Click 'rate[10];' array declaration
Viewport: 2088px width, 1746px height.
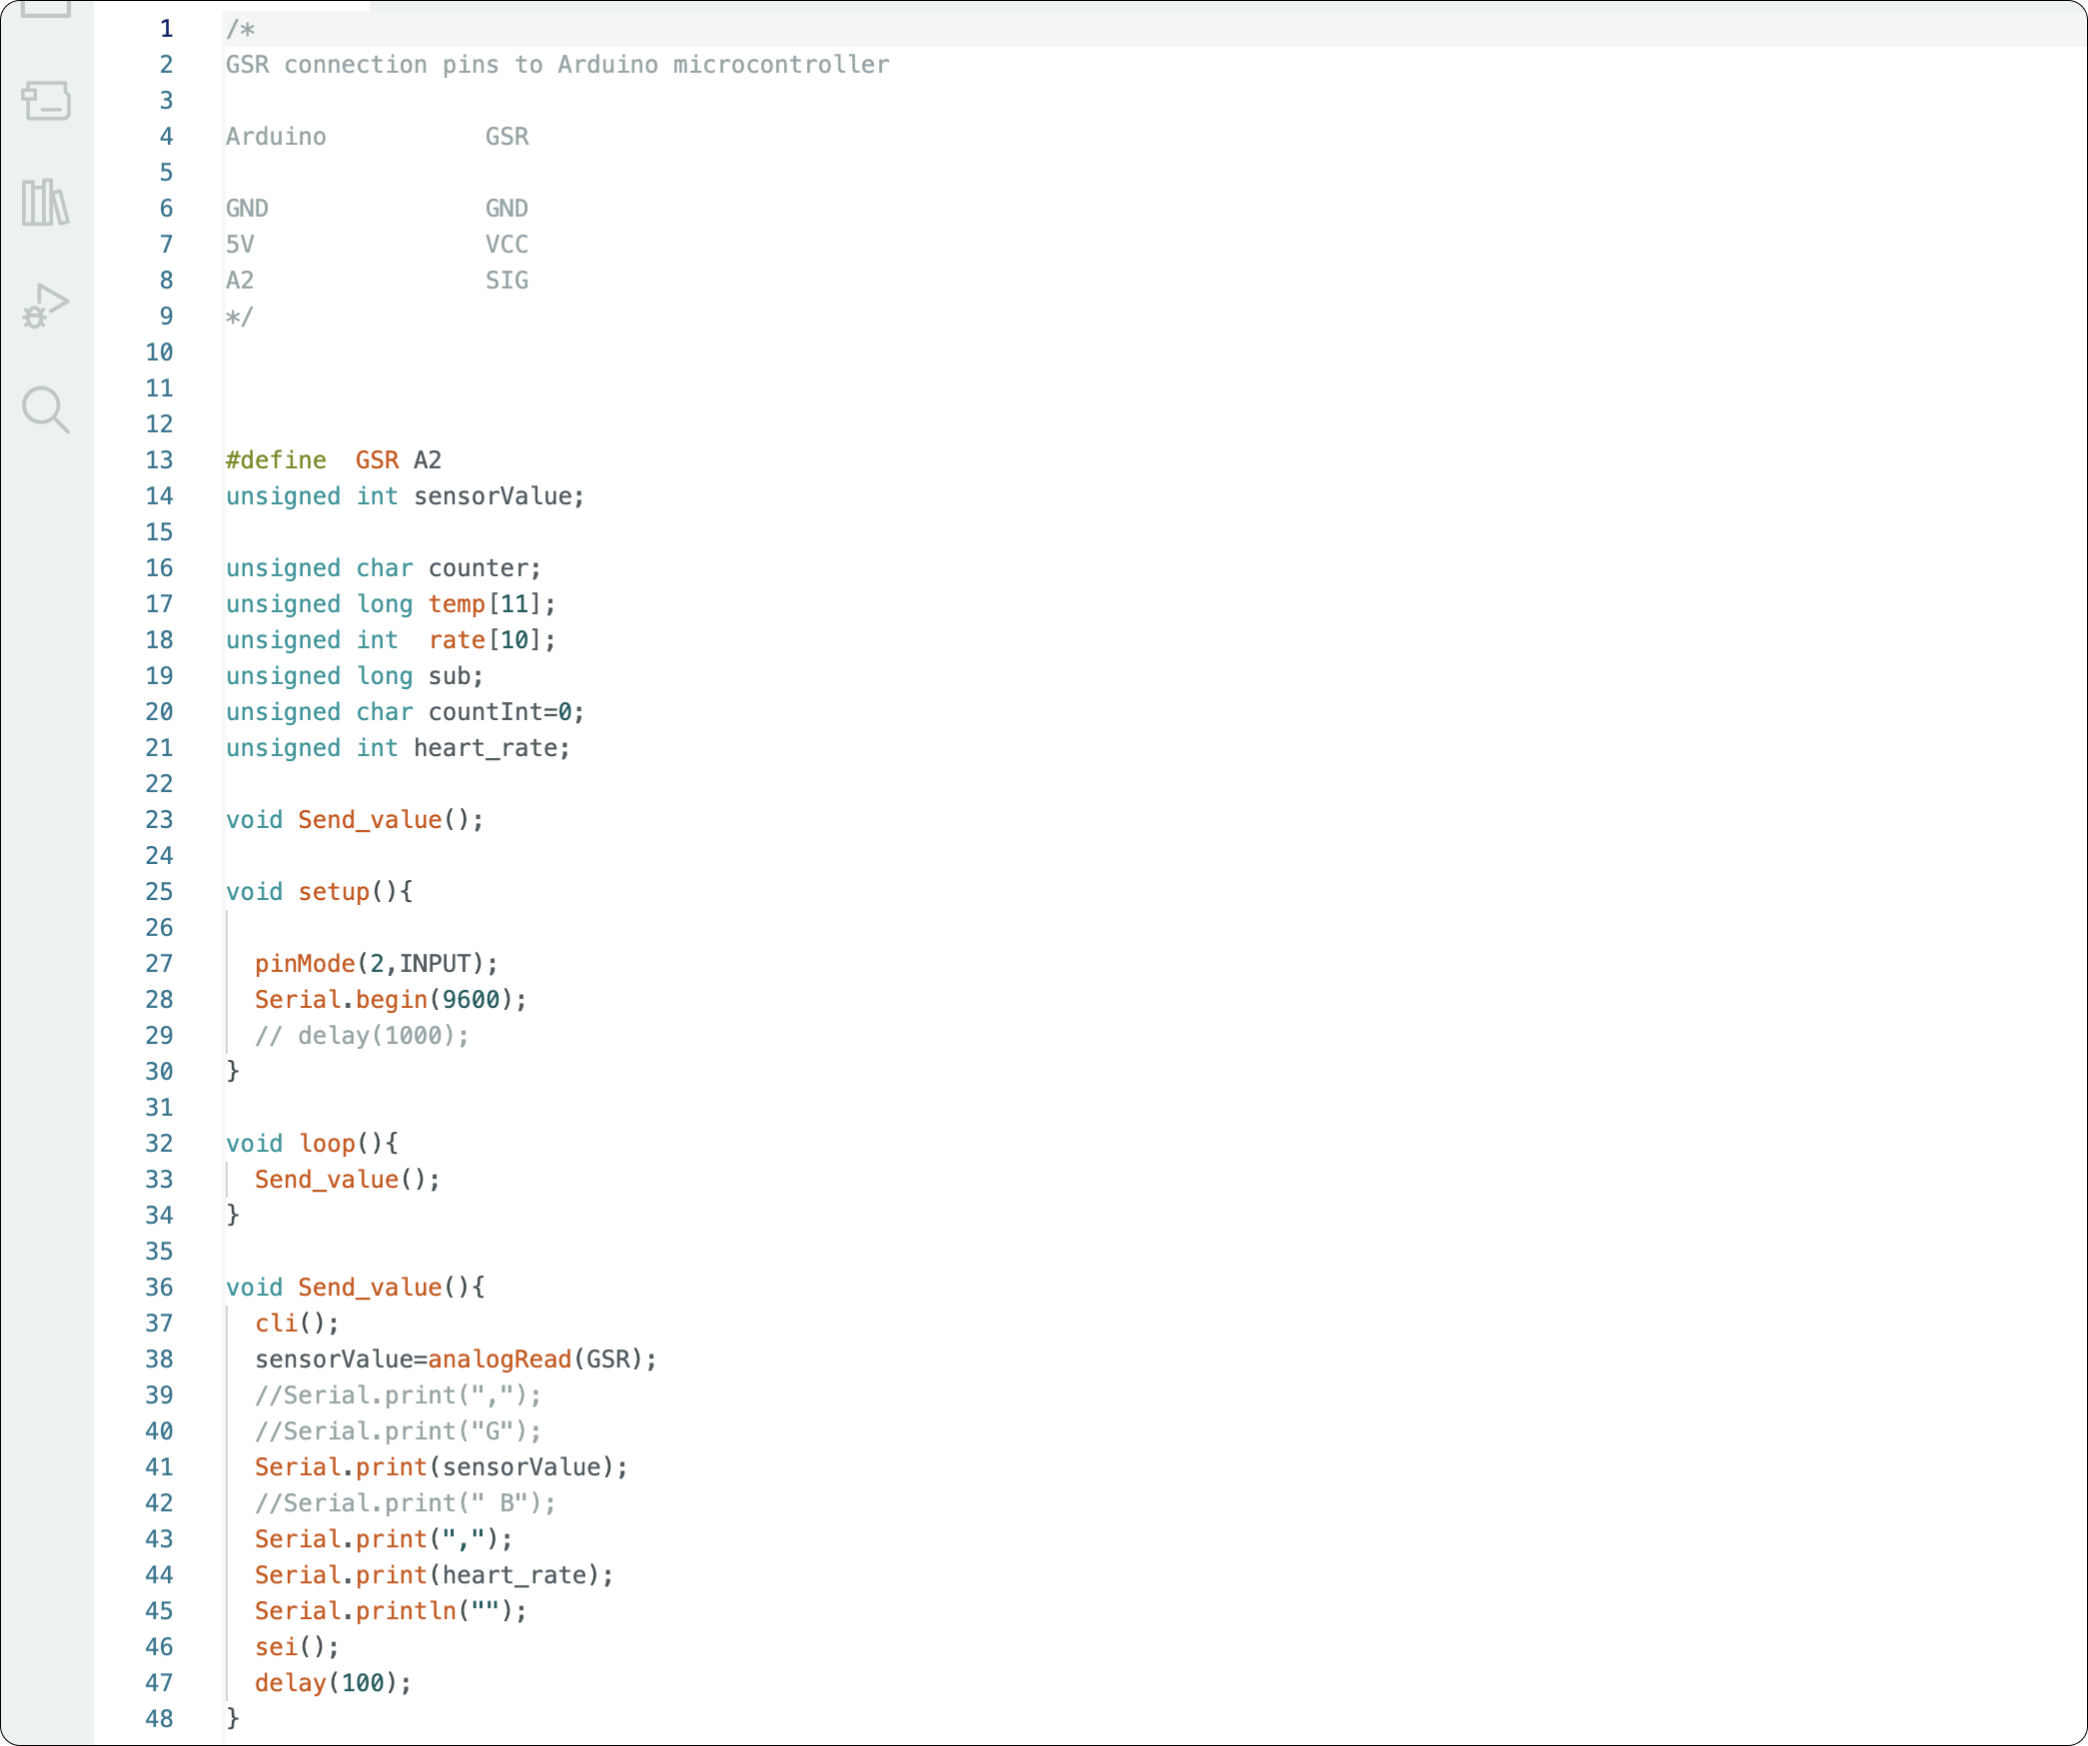pos(492,640)
